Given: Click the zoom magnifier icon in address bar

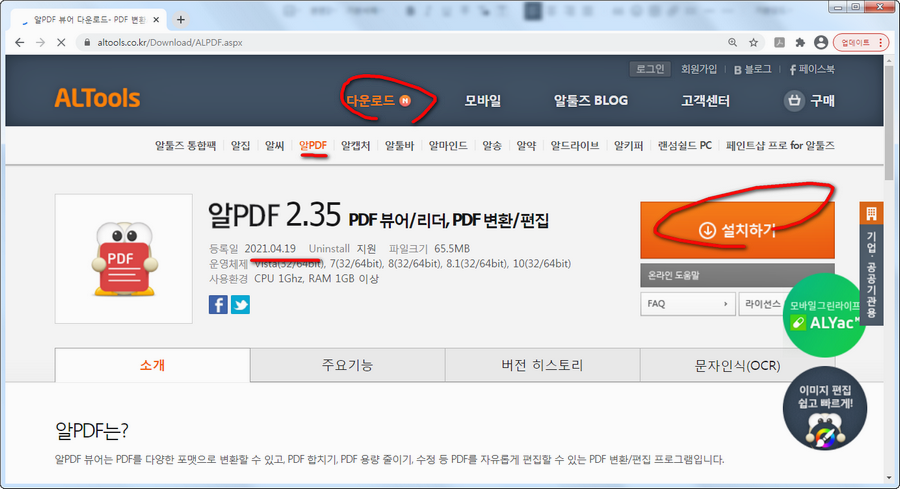Looking at the screenshot, I should (x=732, y=42).
